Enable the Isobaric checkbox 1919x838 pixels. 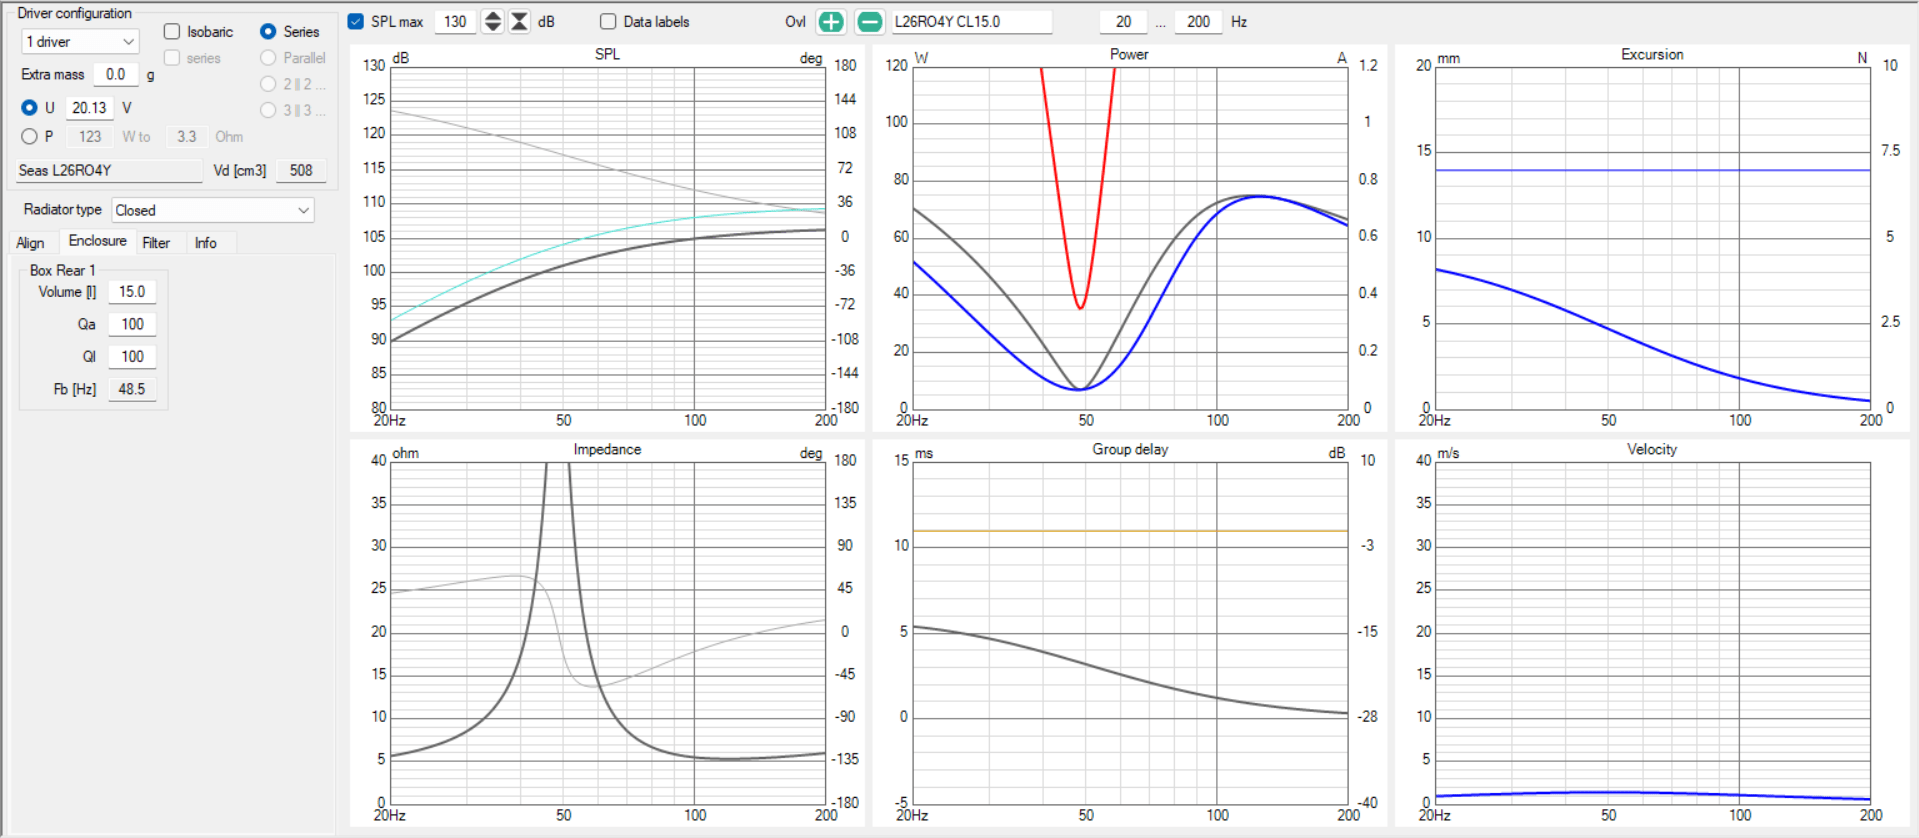point(172,32)
